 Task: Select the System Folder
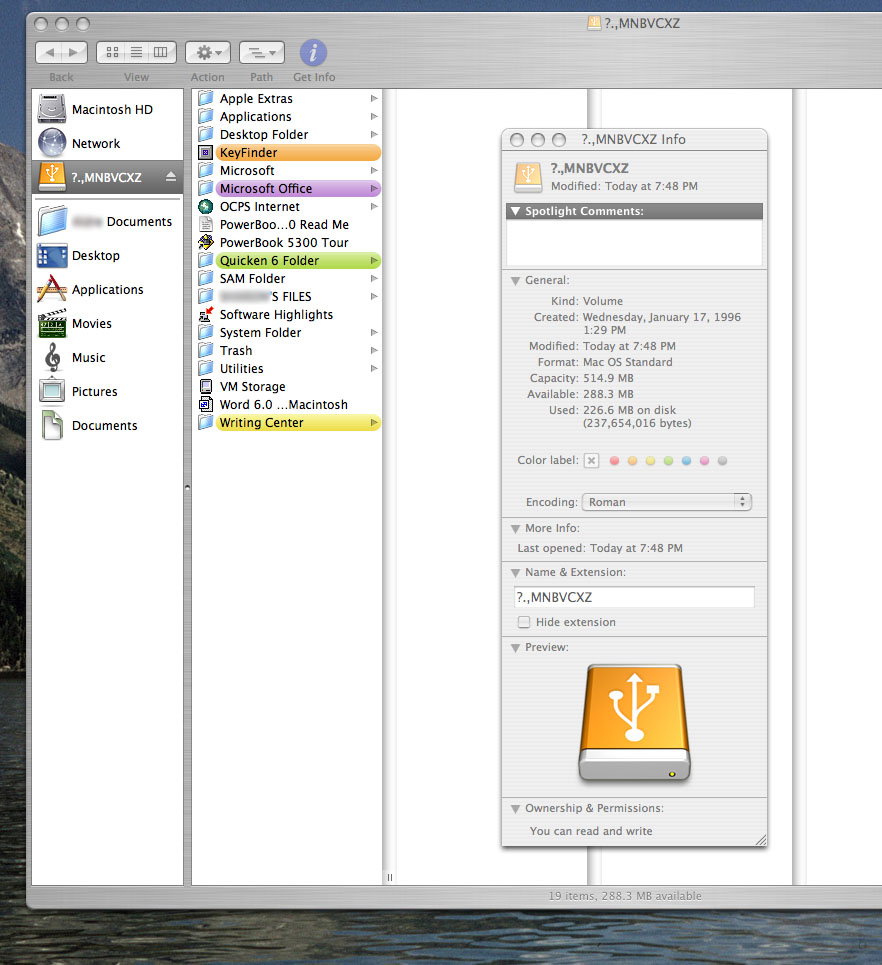pyautogui.click(x=289, y=332)
